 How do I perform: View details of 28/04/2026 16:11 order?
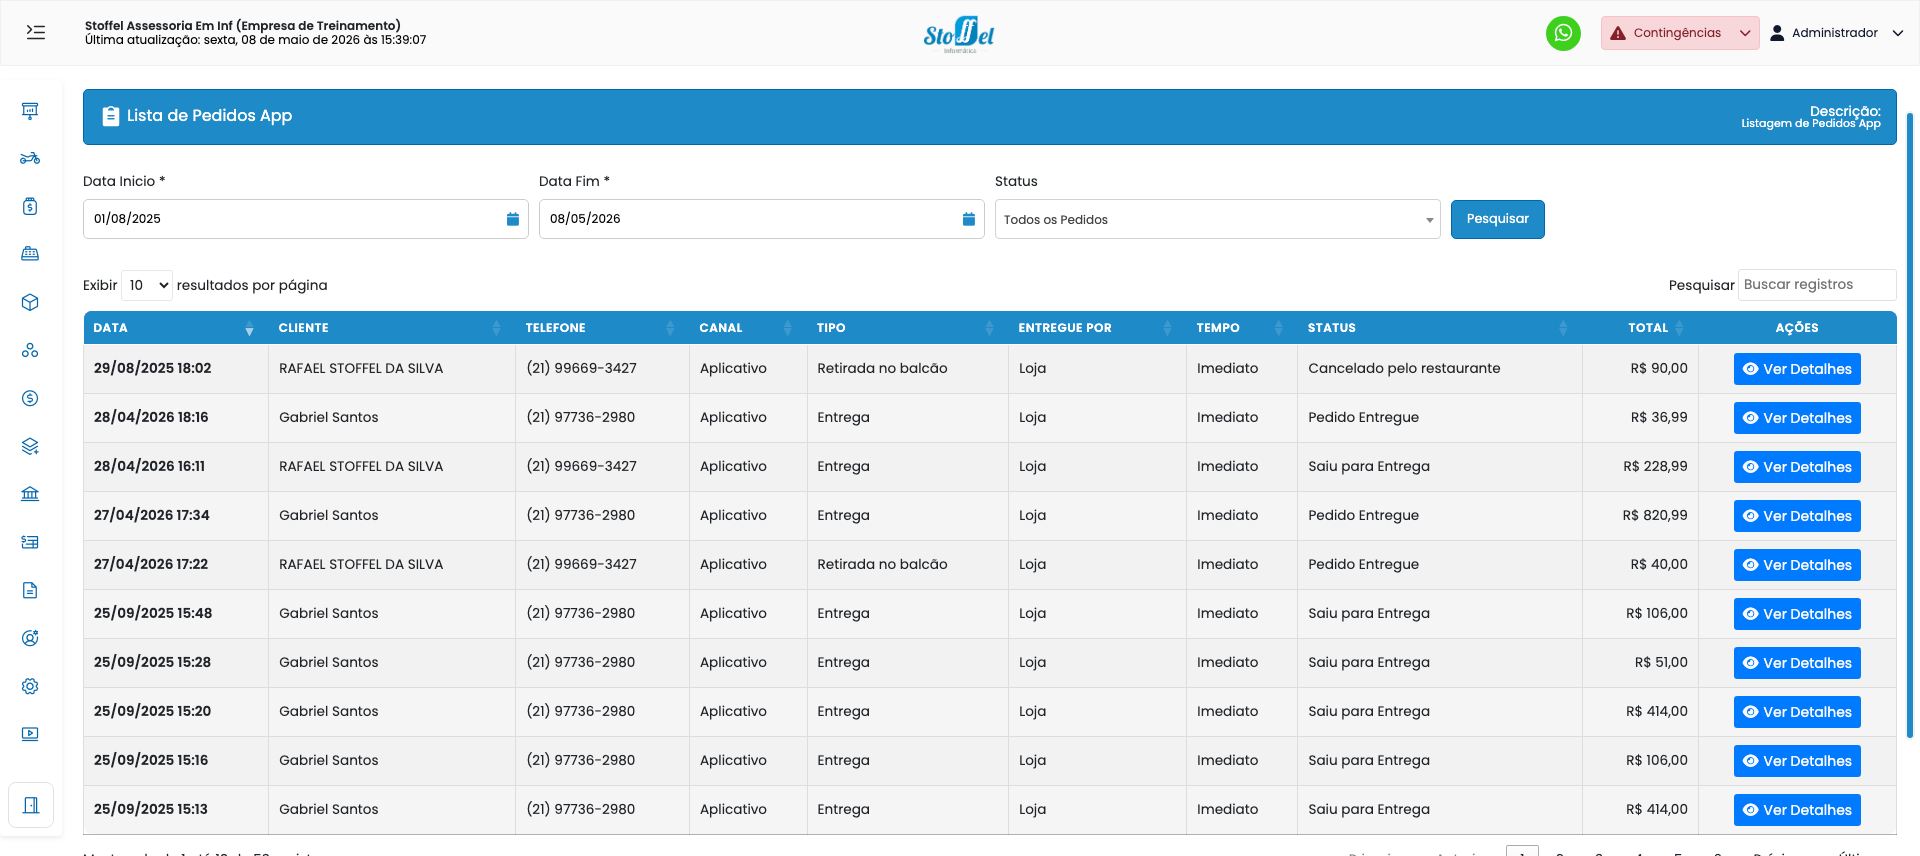(x=1797, y=467)
